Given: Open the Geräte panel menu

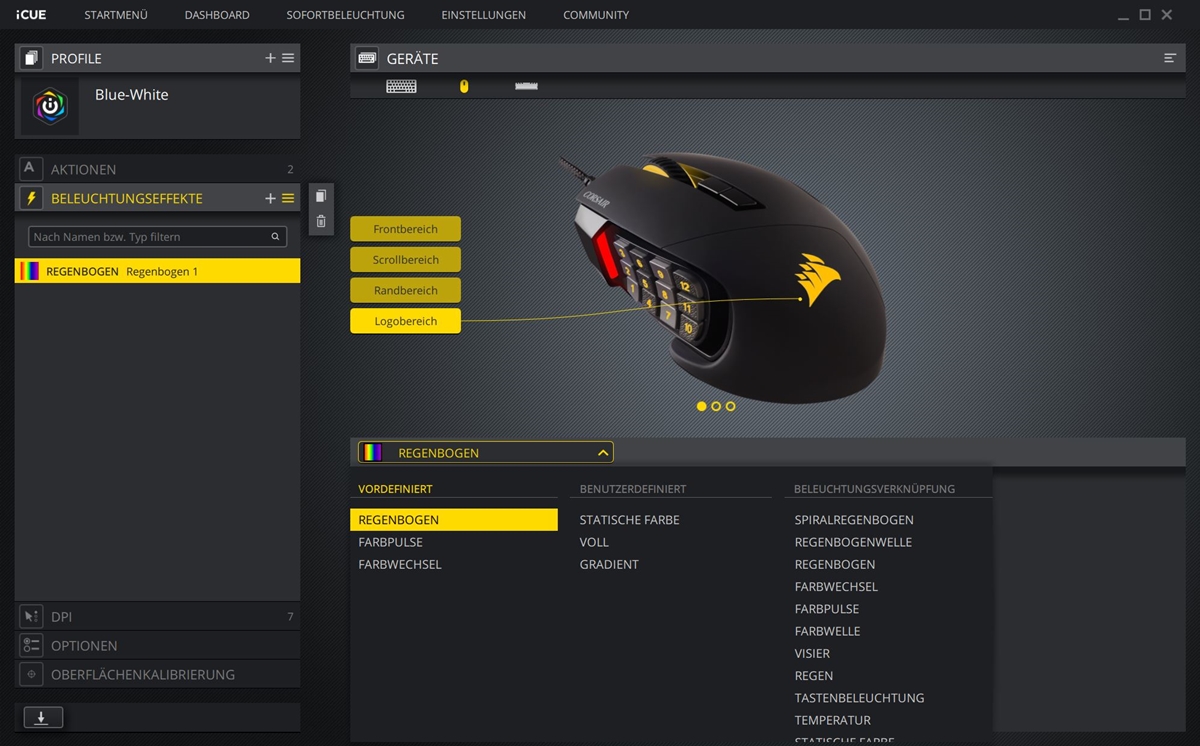Looking at the screenshot, I should pyautogui.click(x=1170, y=58).
